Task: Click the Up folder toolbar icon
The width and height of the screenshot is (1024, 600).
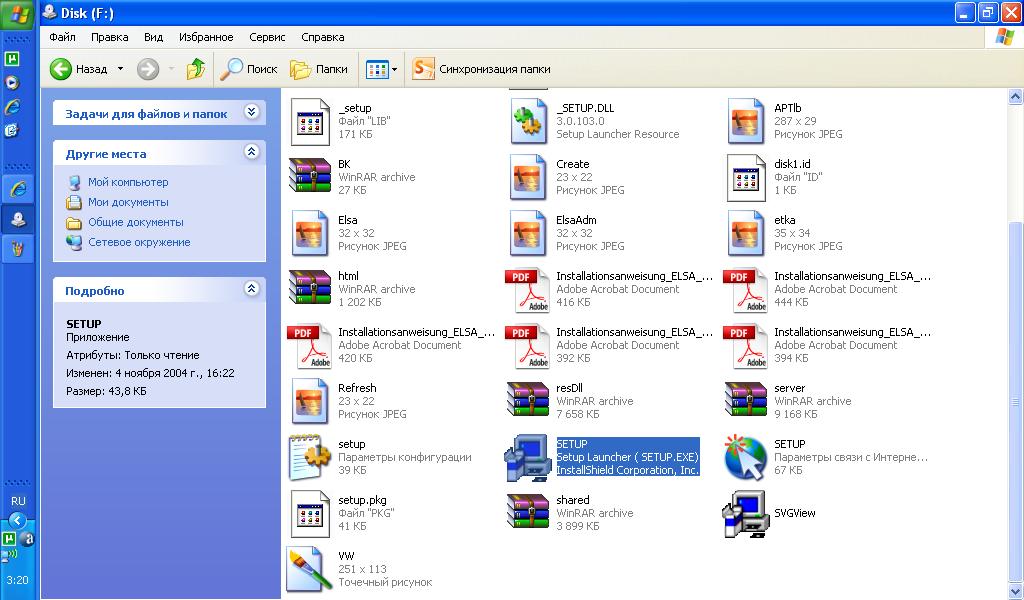Action: coord(196,69)
